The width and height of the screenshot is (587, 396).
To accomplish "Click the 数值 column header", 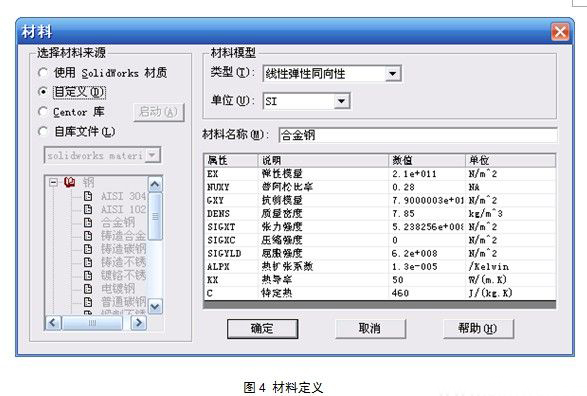I will 427,160.
